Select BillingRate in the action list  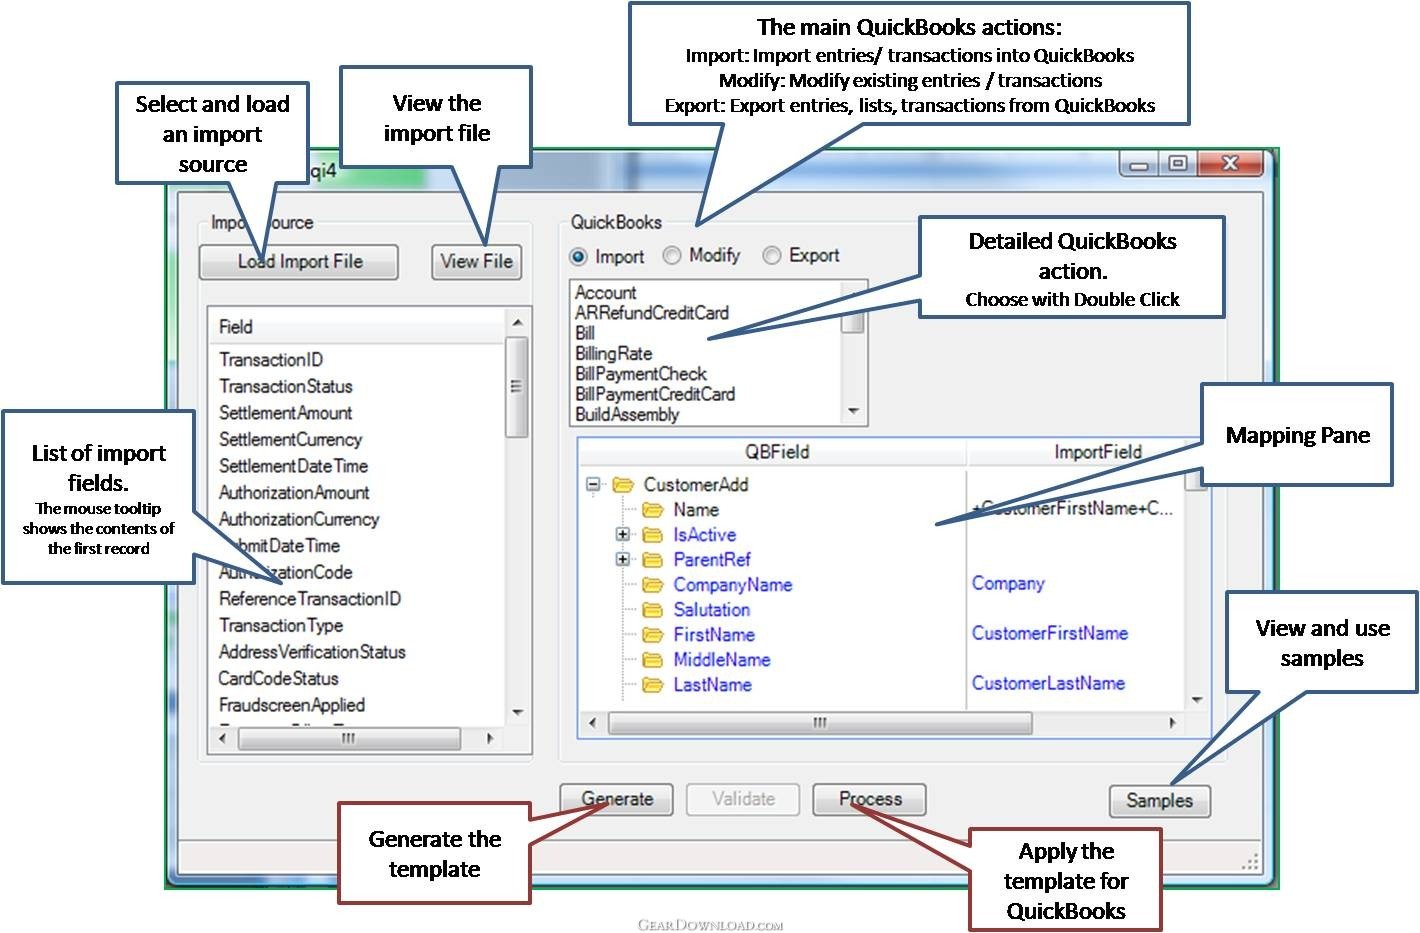coord(613,354)
